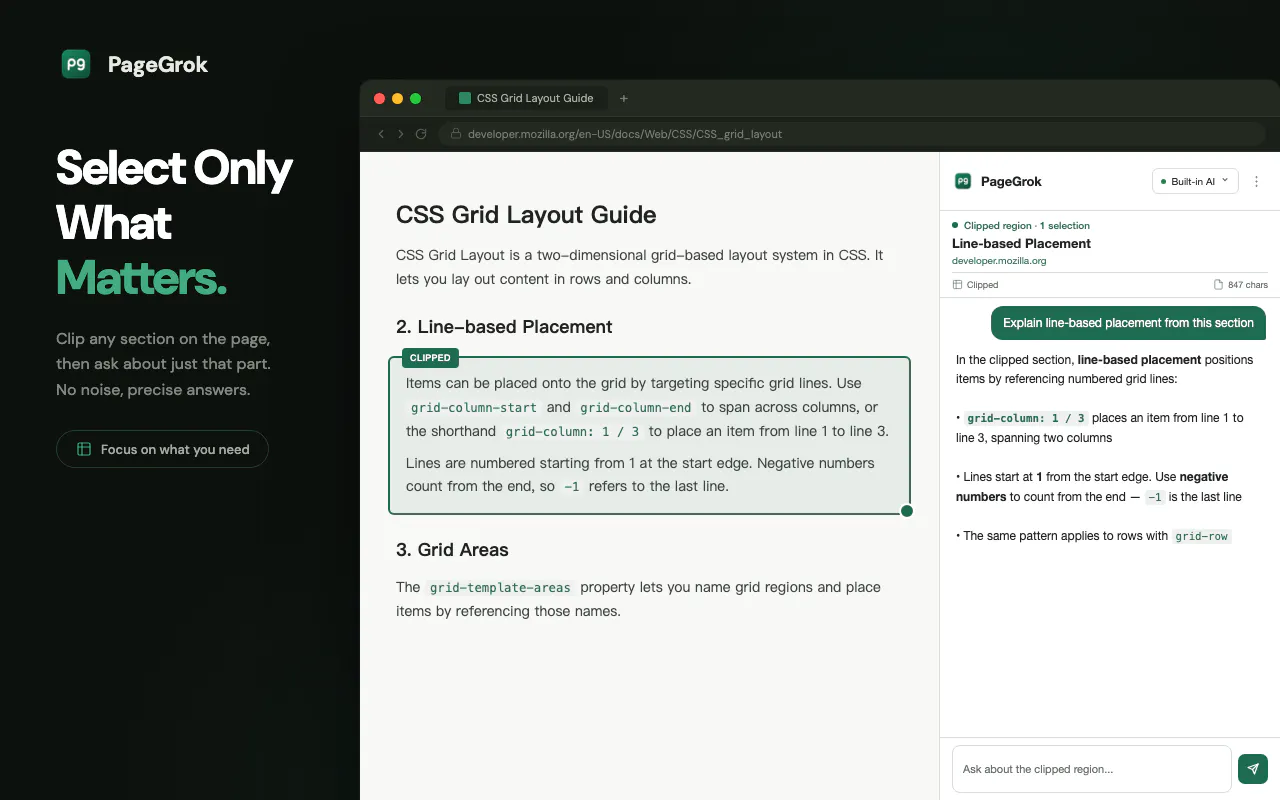
Task: Click the lock icon in the address bar
Action: coord(456,134)
